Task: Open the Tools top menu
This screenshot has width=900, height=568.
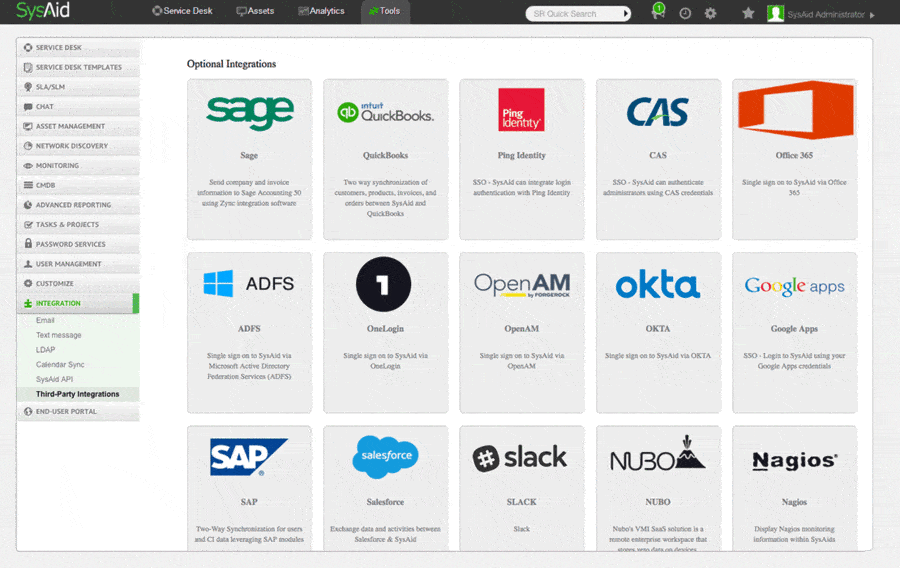Action: [x=385, y=11]
